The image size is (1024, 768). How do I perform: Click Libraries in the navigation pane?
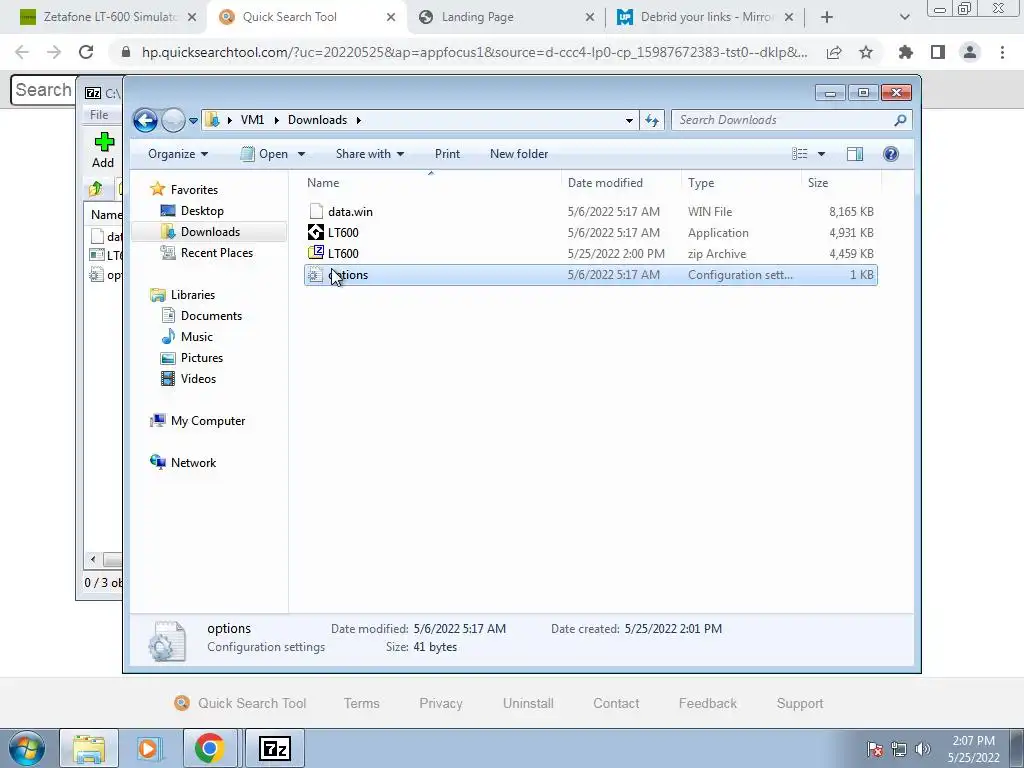tap(193, 295)
